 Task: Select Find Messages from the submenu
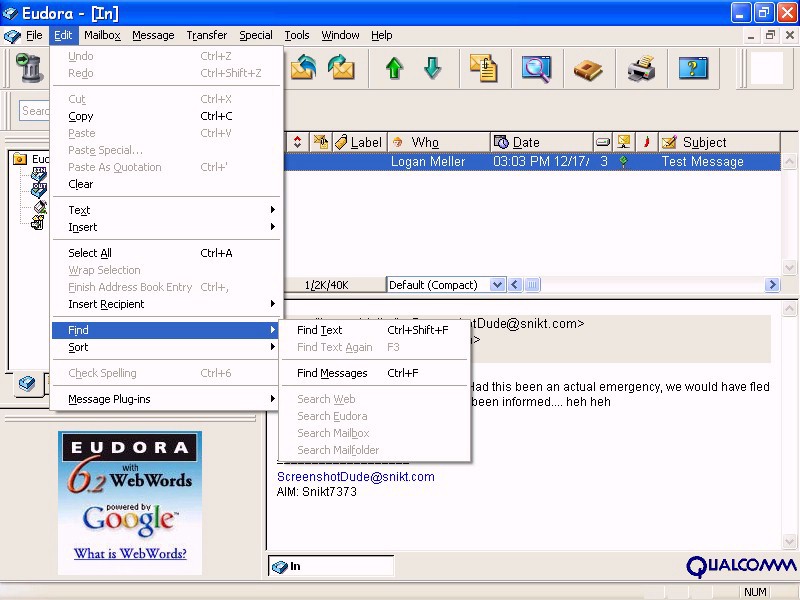374,373
